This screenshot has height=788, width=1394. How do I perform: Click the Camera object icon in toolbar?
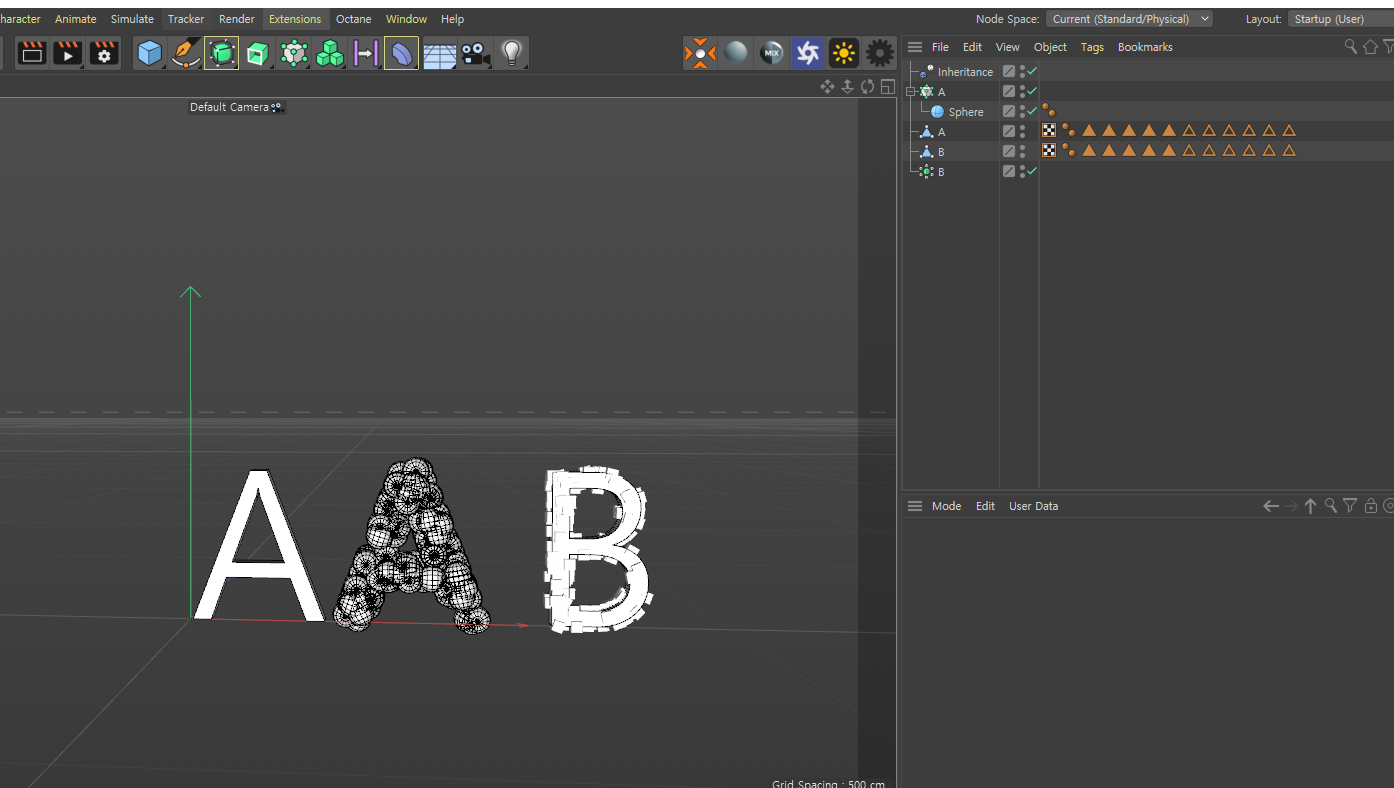coord(475,53)
